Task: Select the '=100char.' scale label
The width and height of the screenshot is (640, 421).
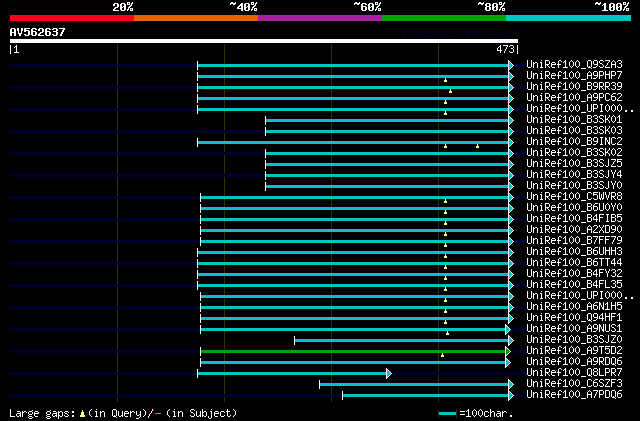Action: click(486, 413)
